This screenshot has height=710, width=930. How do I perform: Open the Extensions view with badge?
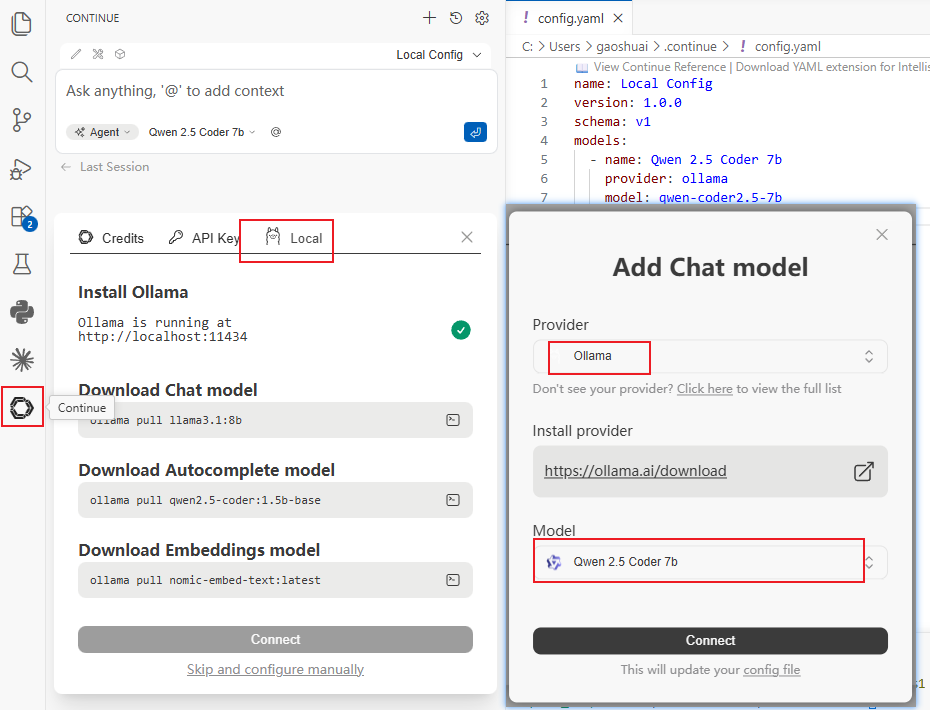point(23,218)
